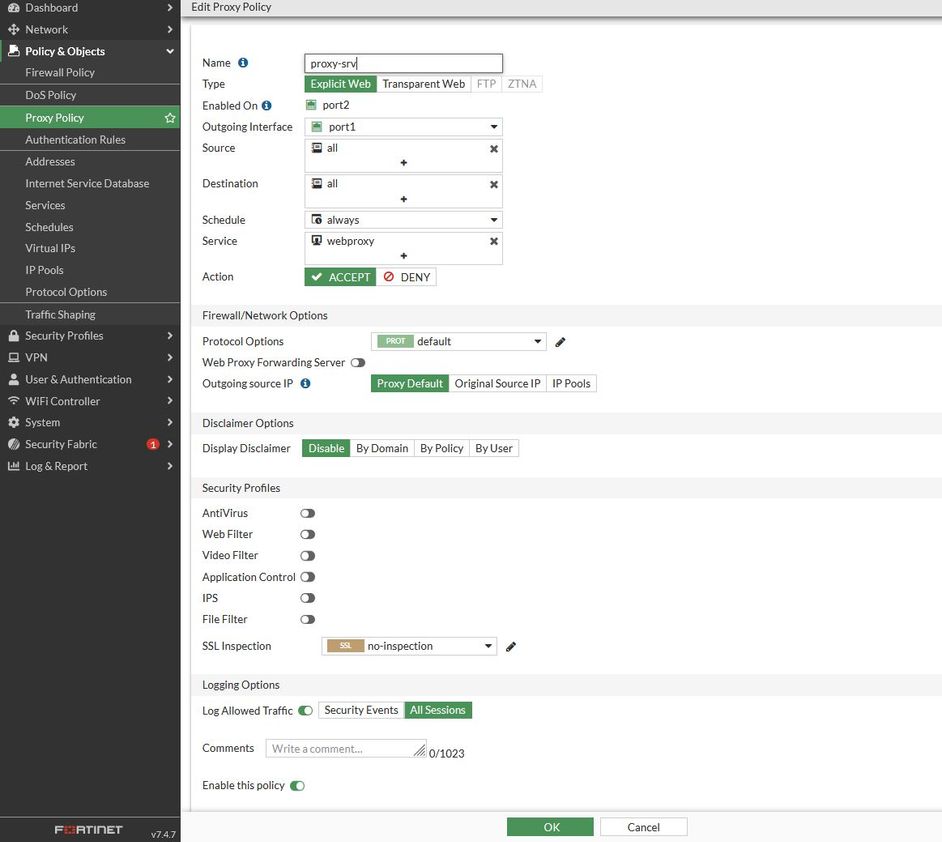Add a new Service entry with plus
The image size is (942, 842).
coord(404,256)
